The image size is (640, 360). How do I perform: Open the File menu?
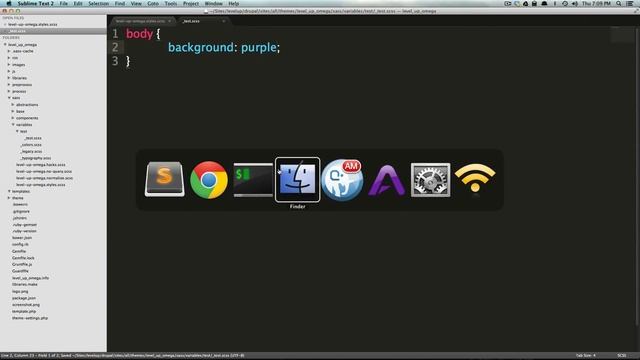pos(64,3)
